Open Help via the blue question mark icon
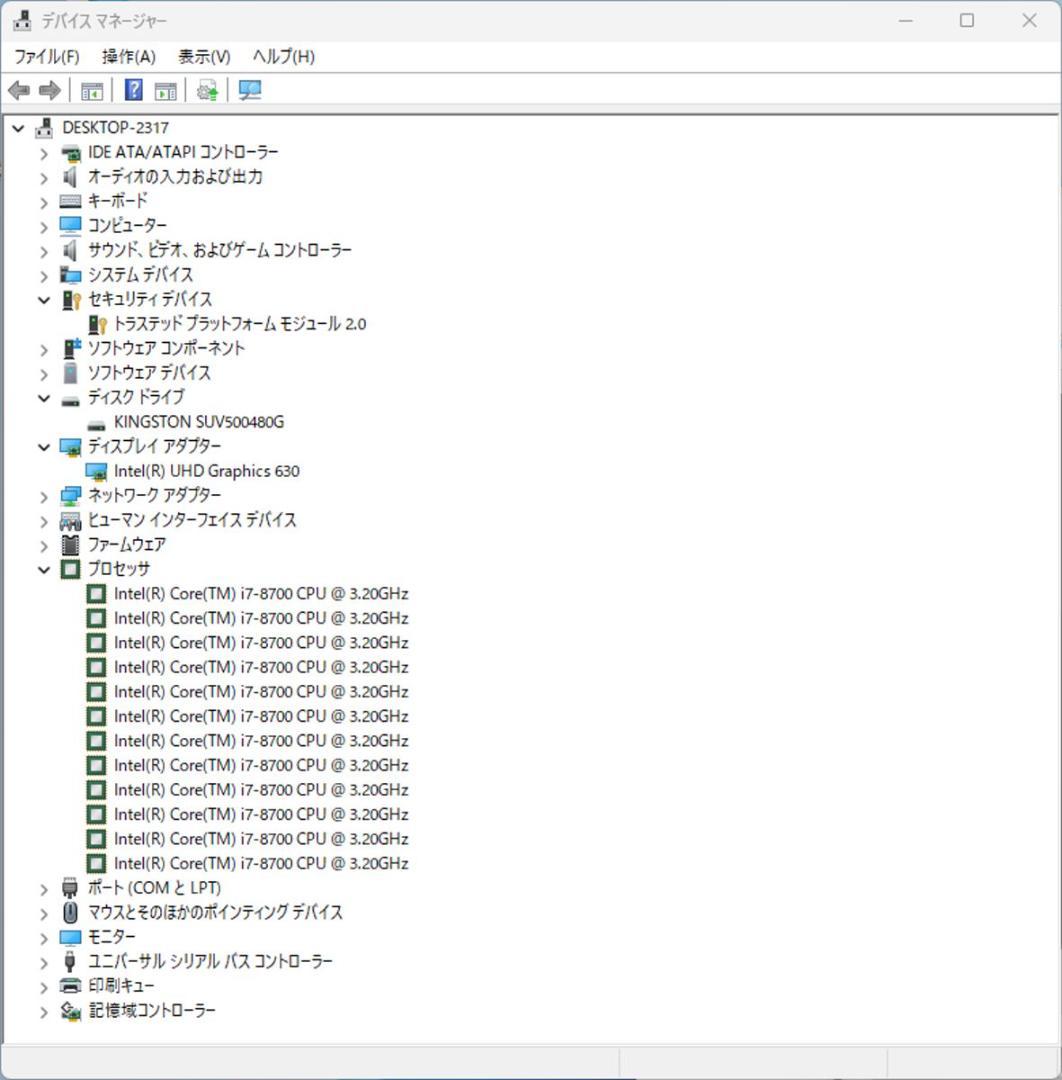The image size is (1062, 1080). (x=131, y=90)
